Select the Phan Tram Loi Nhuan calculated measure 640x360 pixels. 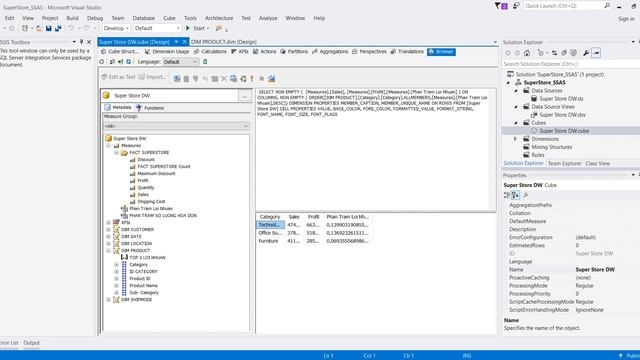[x=147, y=209]
